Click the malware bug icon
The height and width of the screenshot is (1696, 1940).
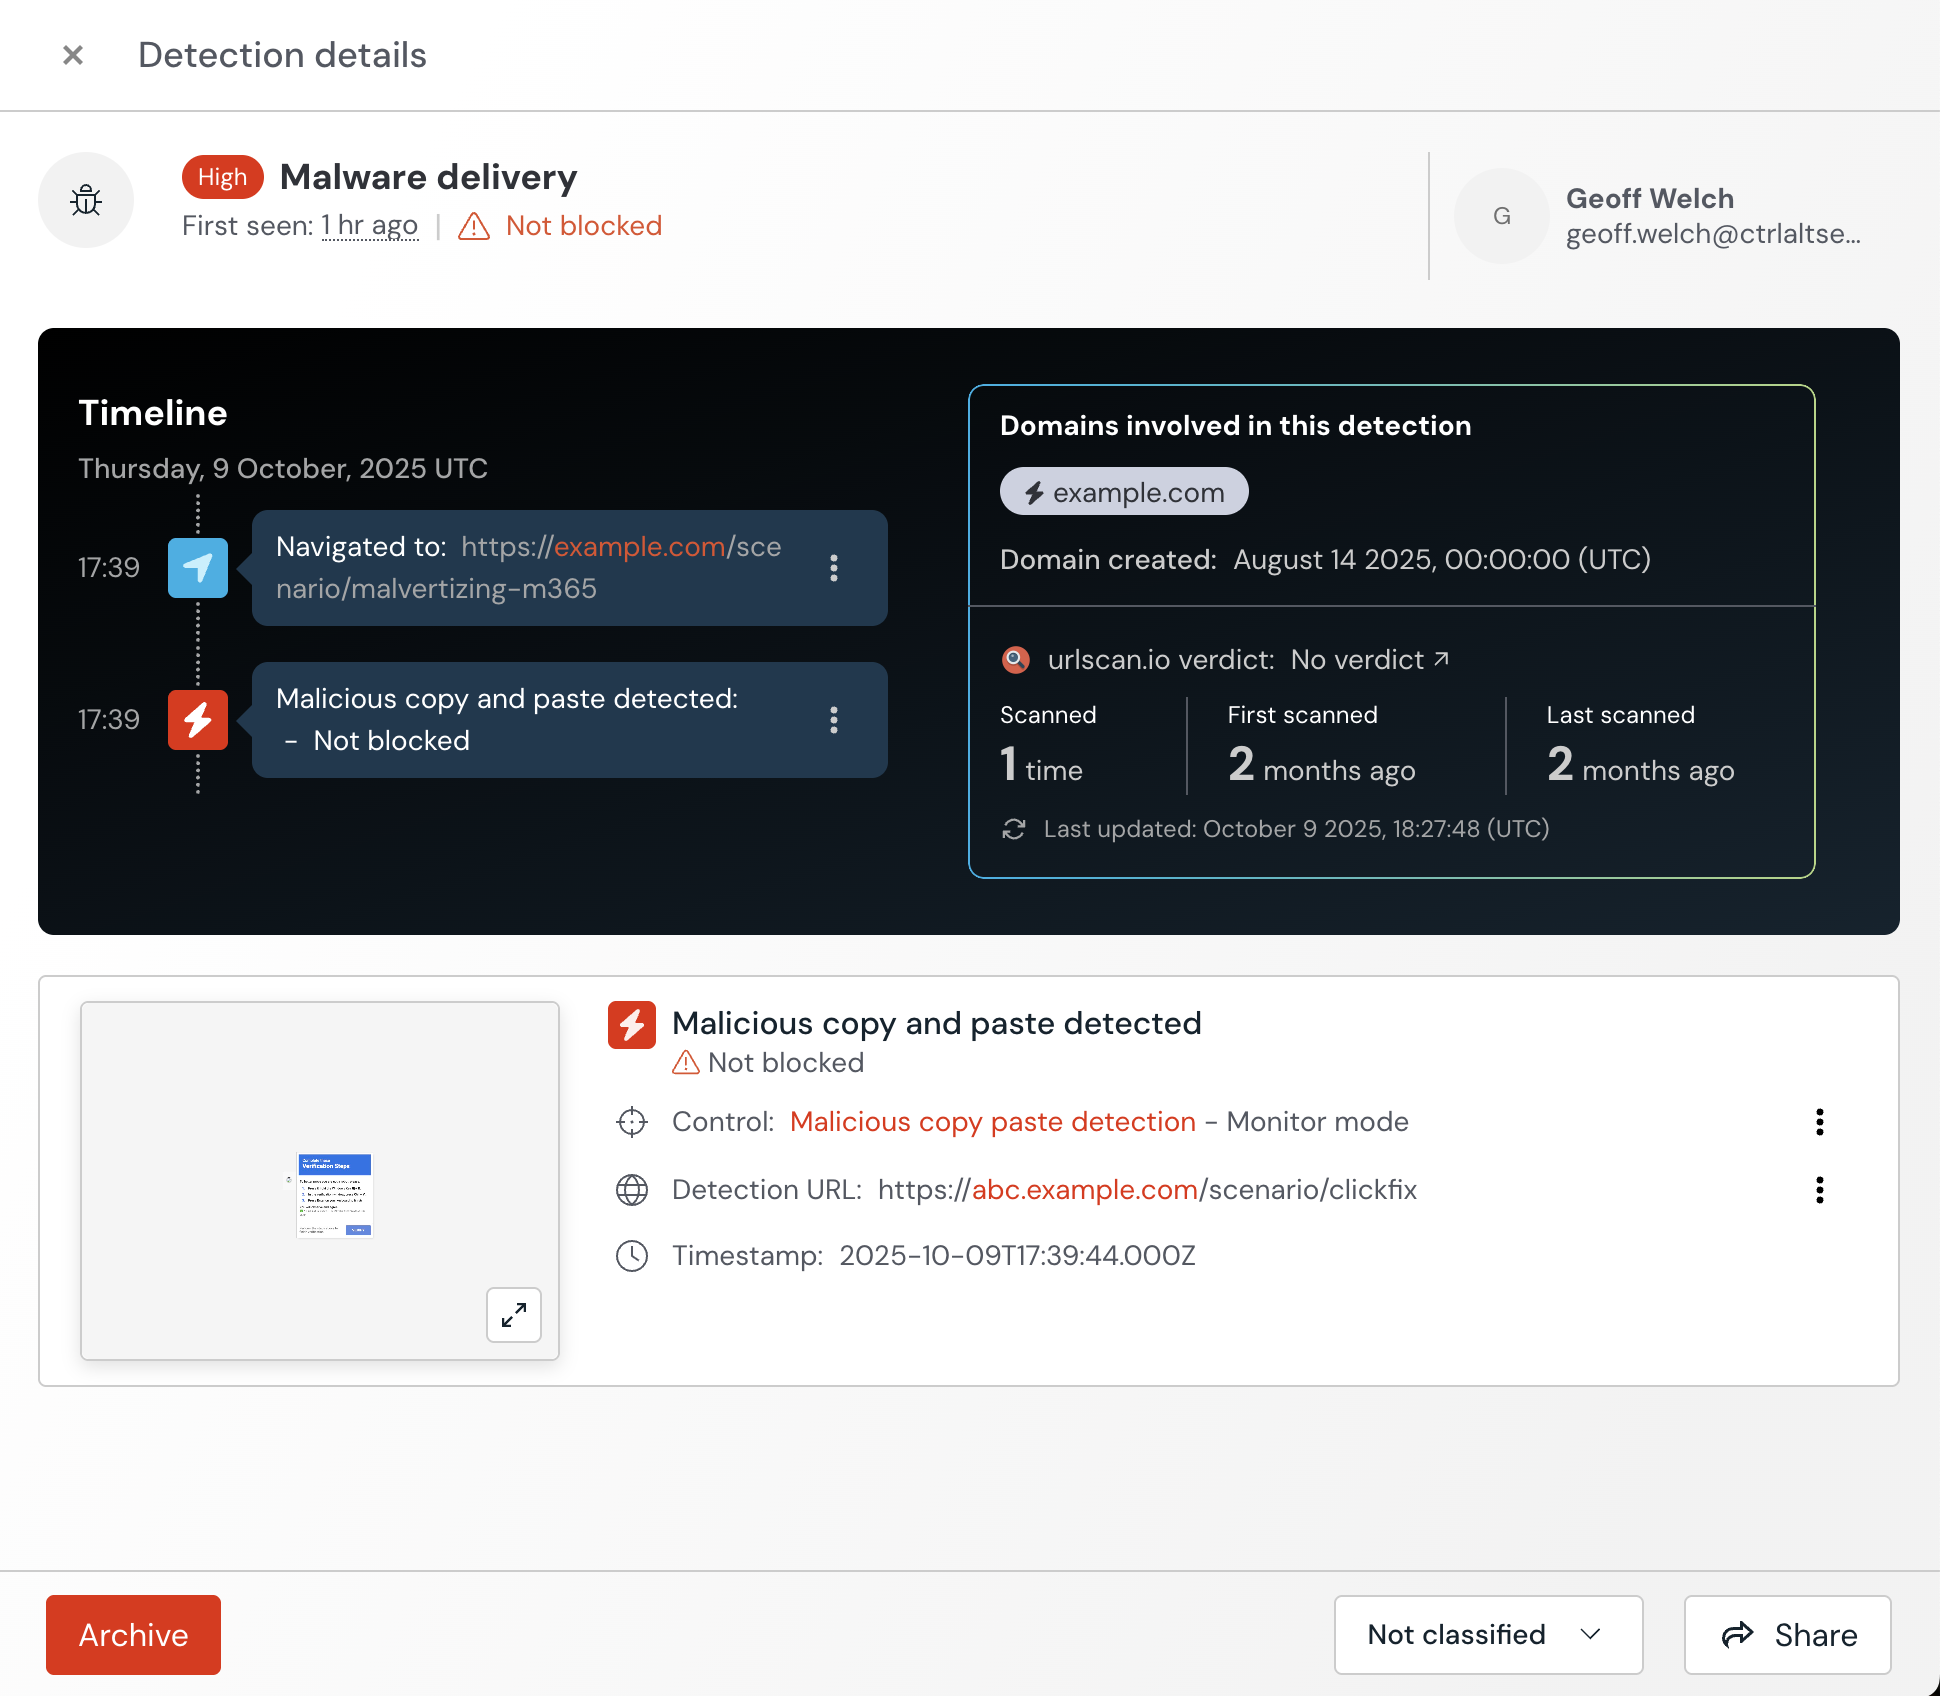86,200
